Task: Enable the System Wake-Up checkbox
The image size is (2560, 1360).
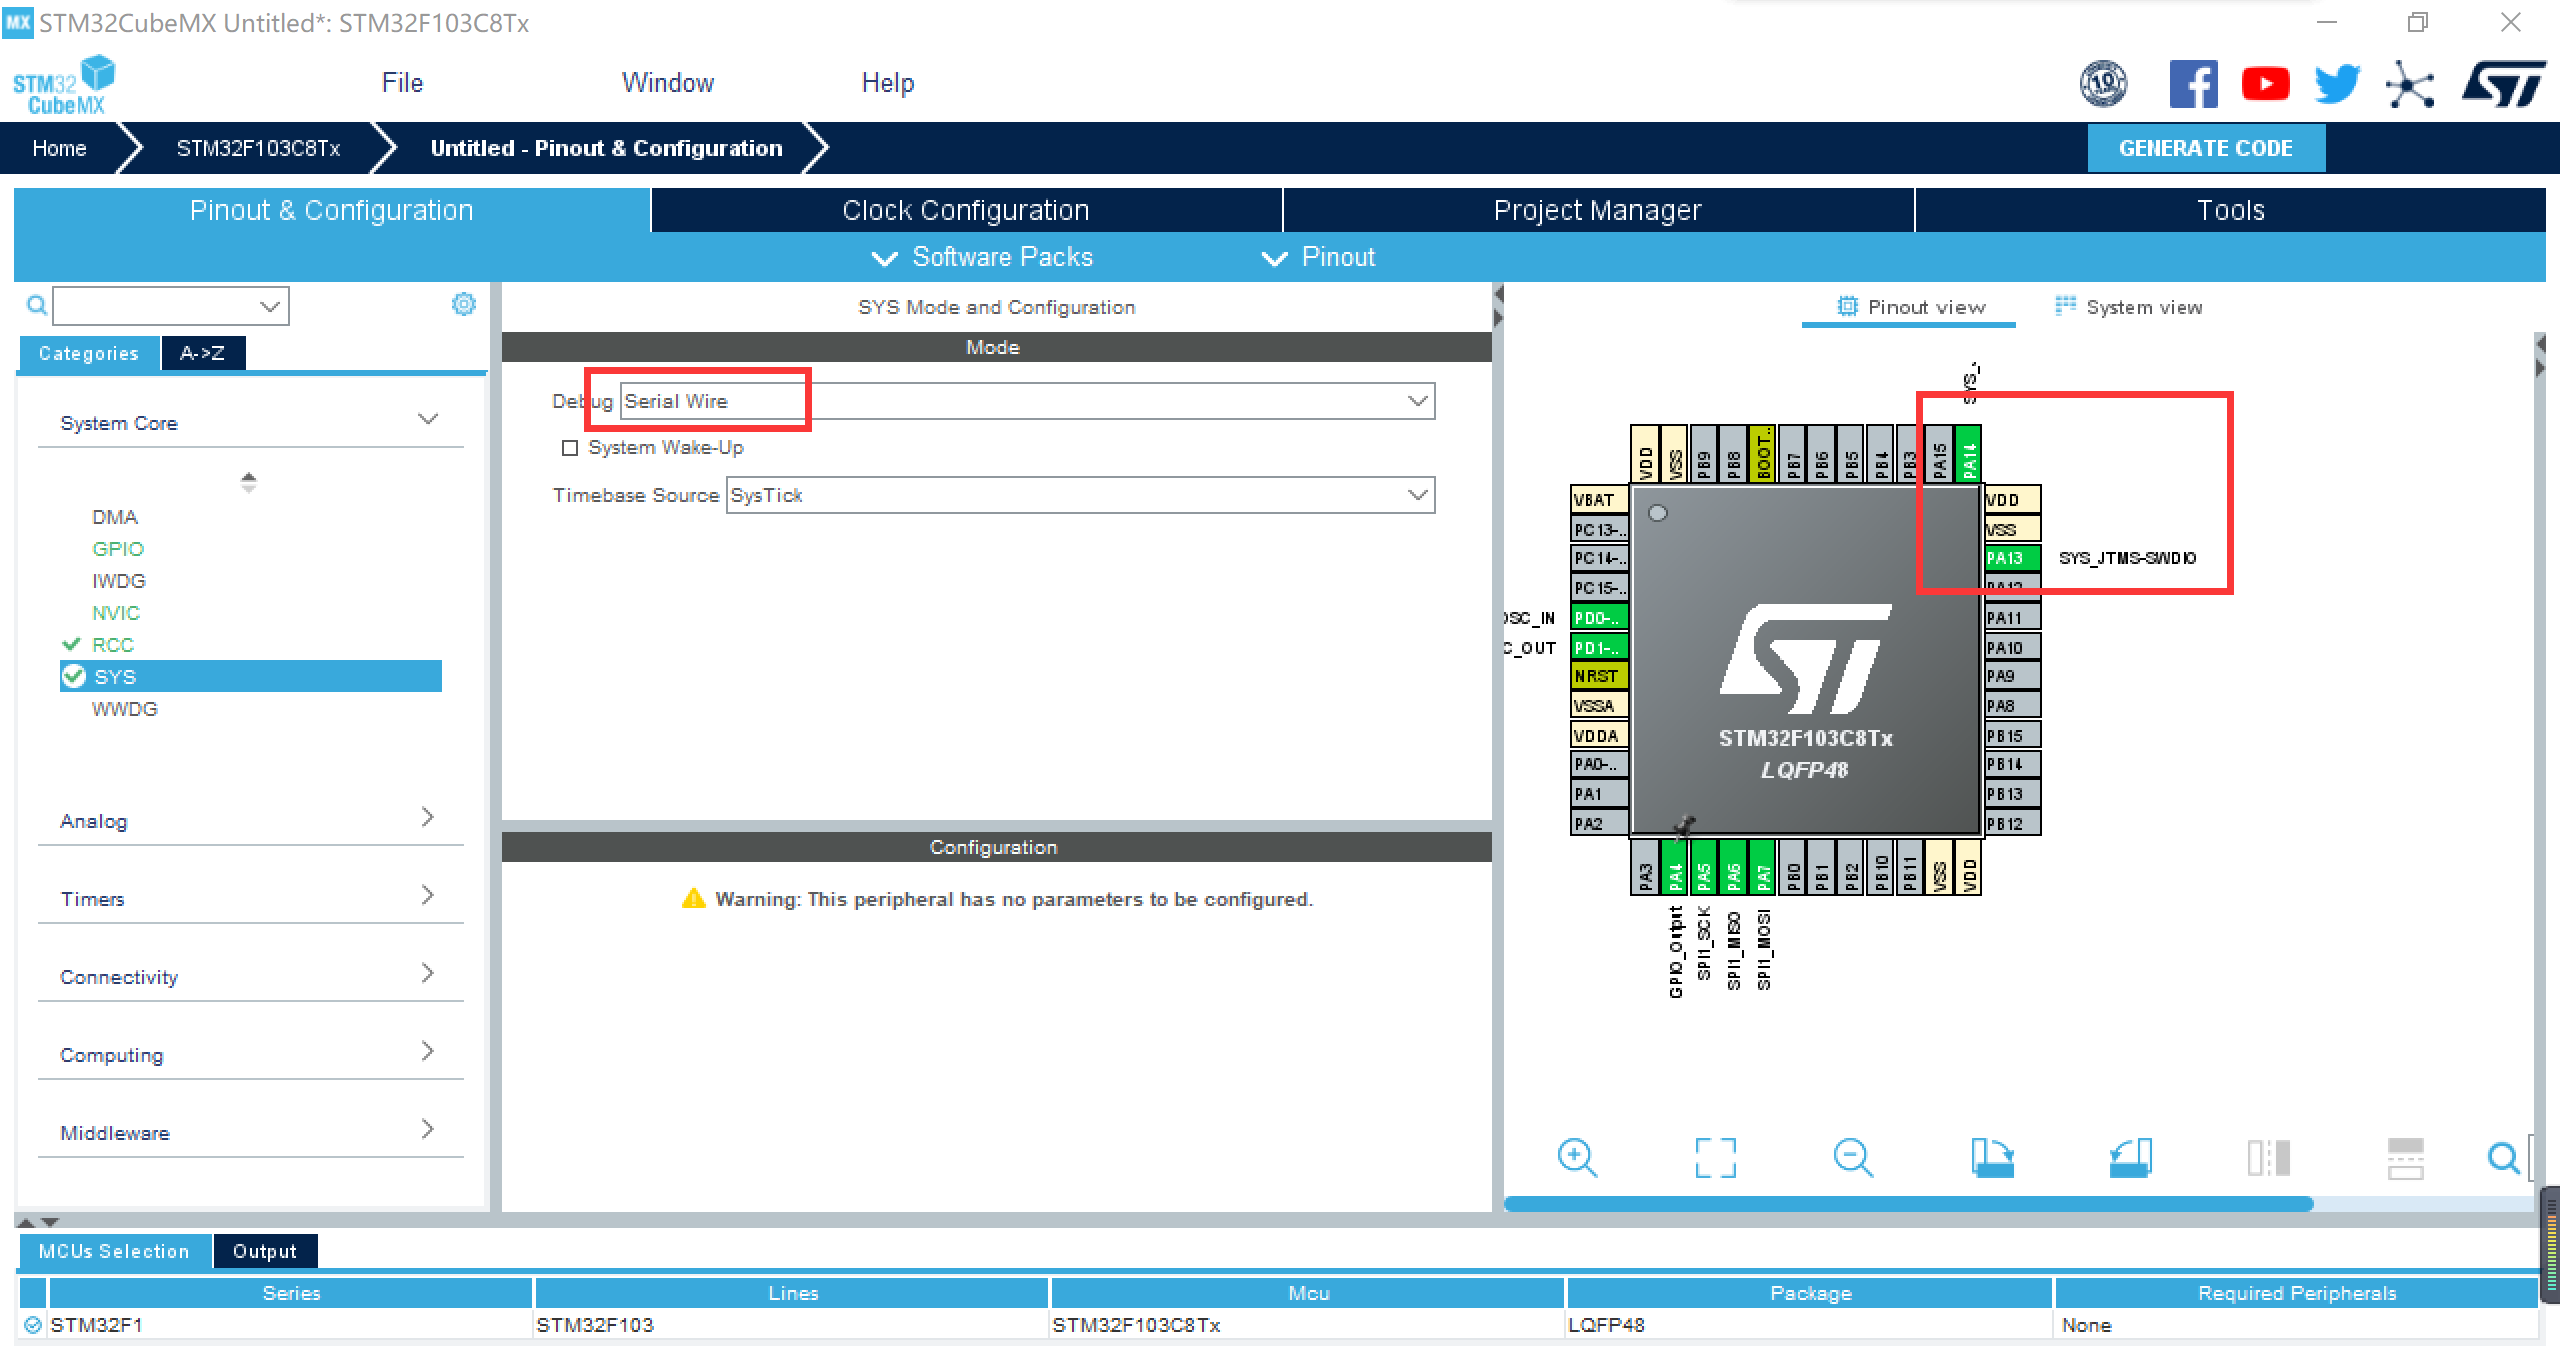Action: 570,448
